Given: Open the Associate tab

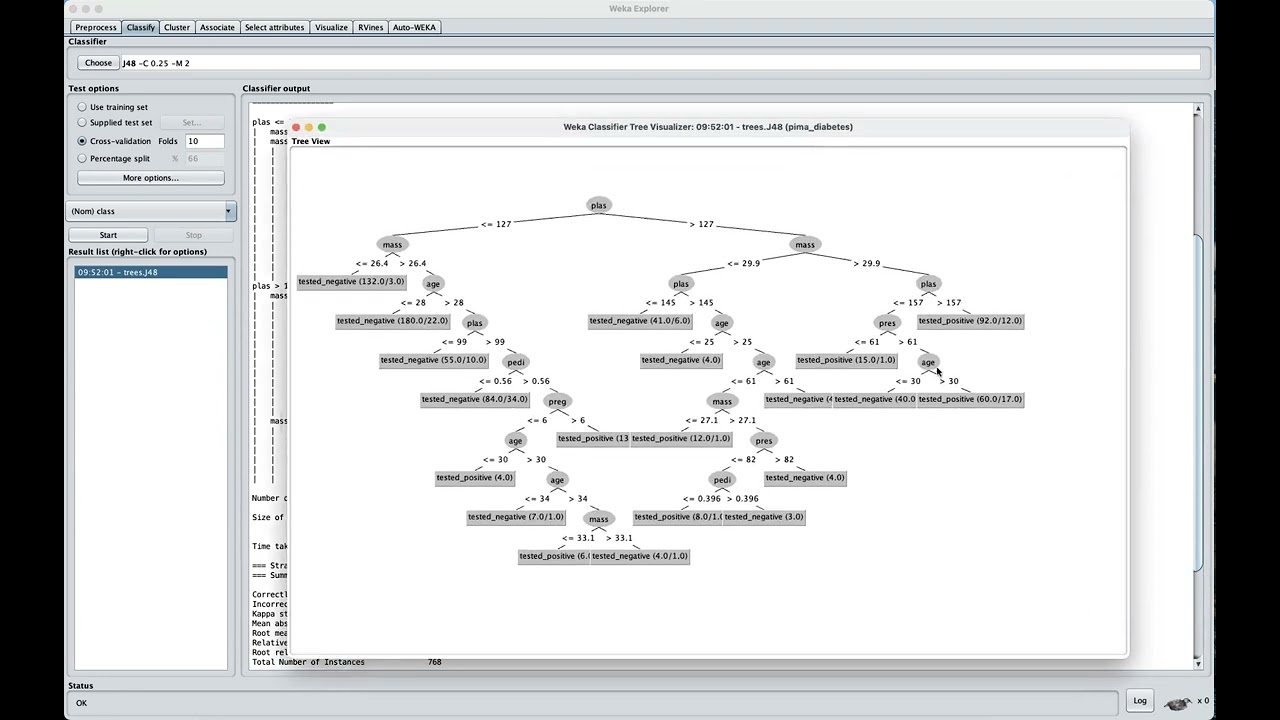Looking at the screenshot, I should tap(217, 27).
